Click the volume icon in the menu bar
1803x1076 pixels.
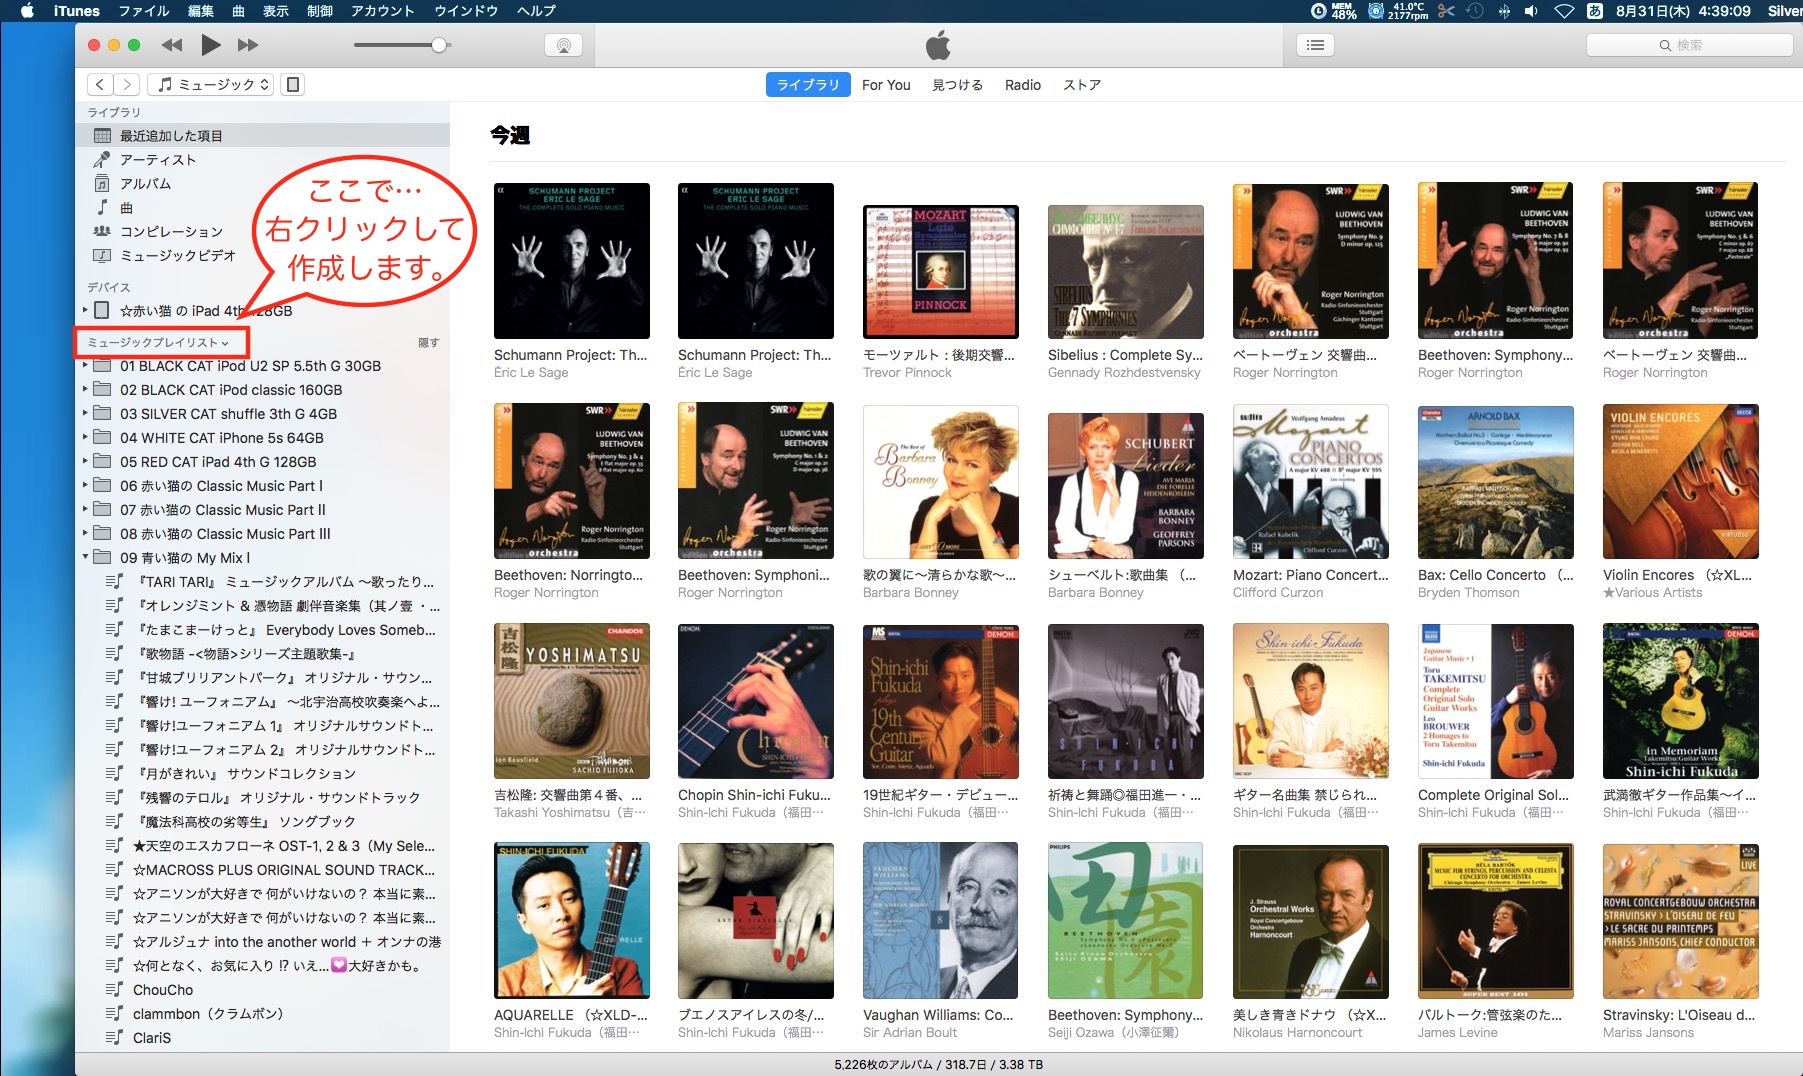tap(1531, 11)
